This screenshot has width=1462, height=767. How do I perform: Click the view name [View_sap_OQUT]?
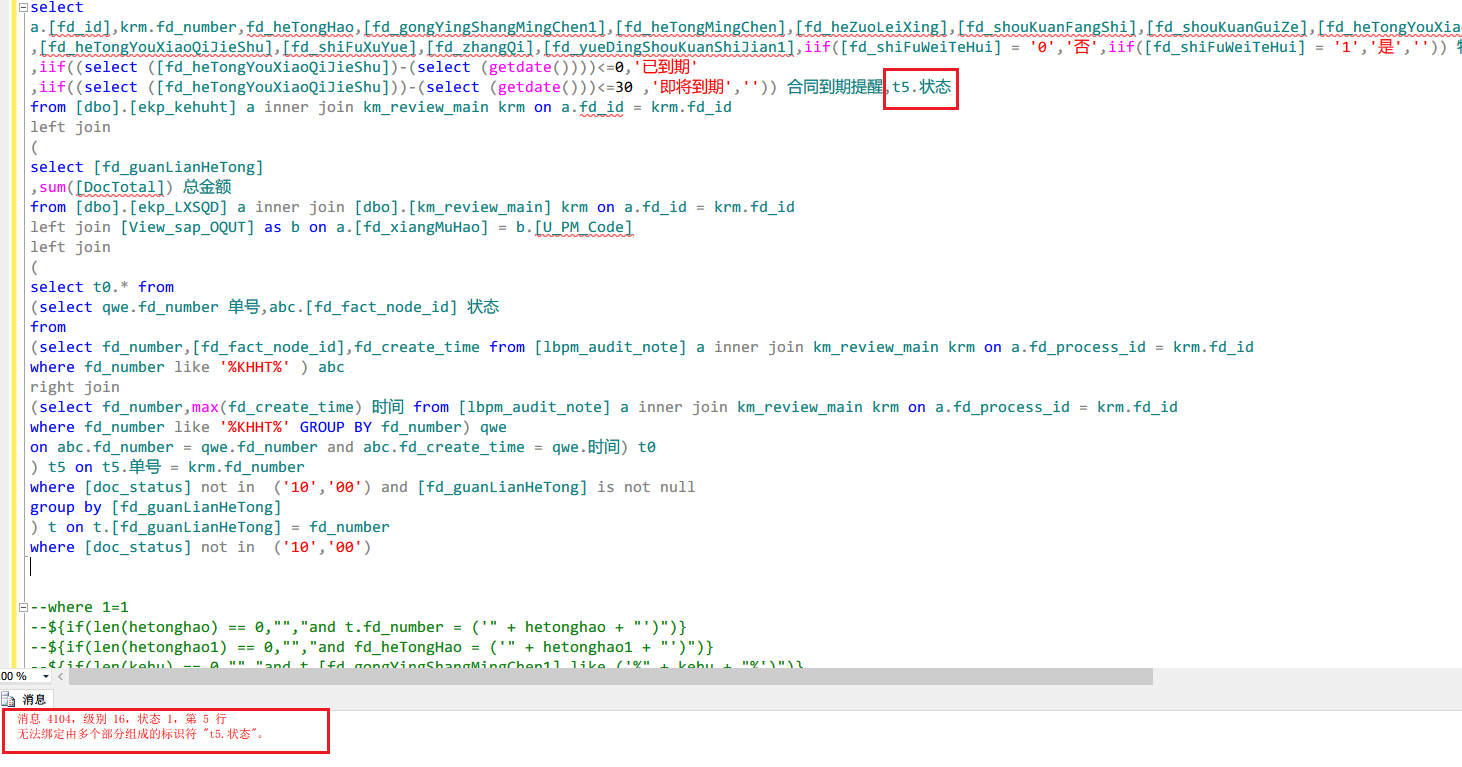click(x=189, y=227)
